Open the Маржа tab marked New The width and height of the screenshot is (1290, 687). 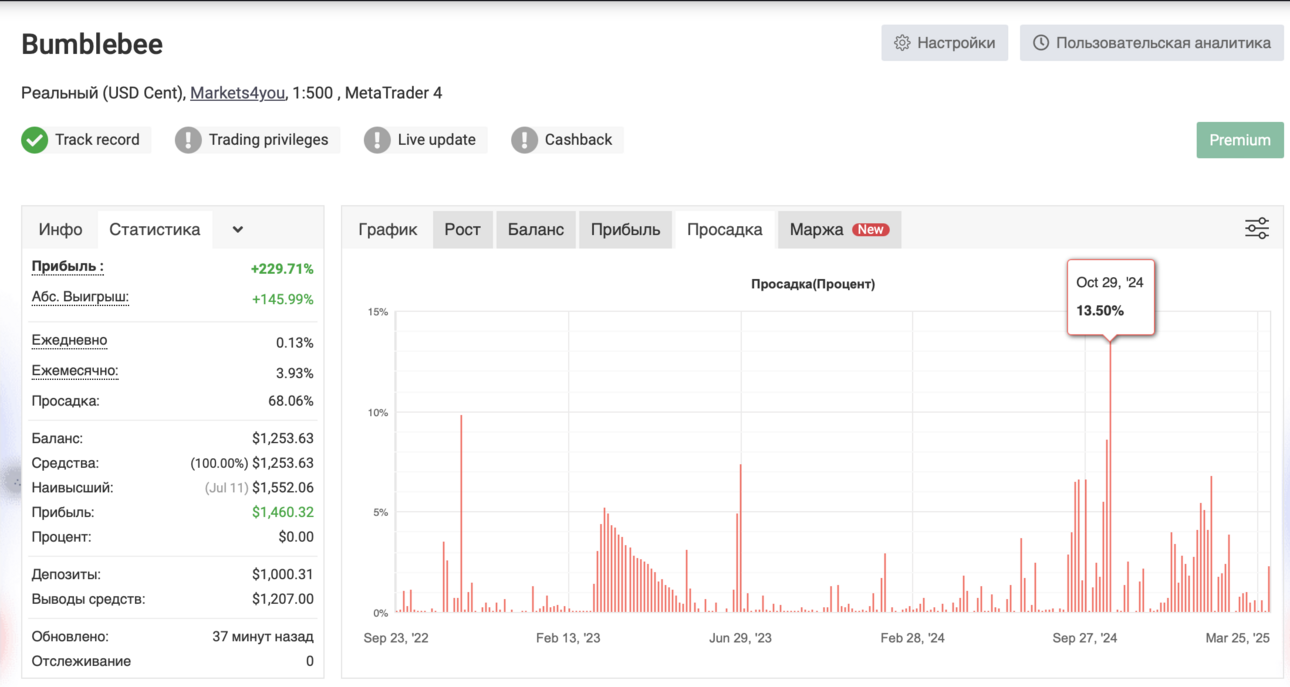click(x=839, y=230)
